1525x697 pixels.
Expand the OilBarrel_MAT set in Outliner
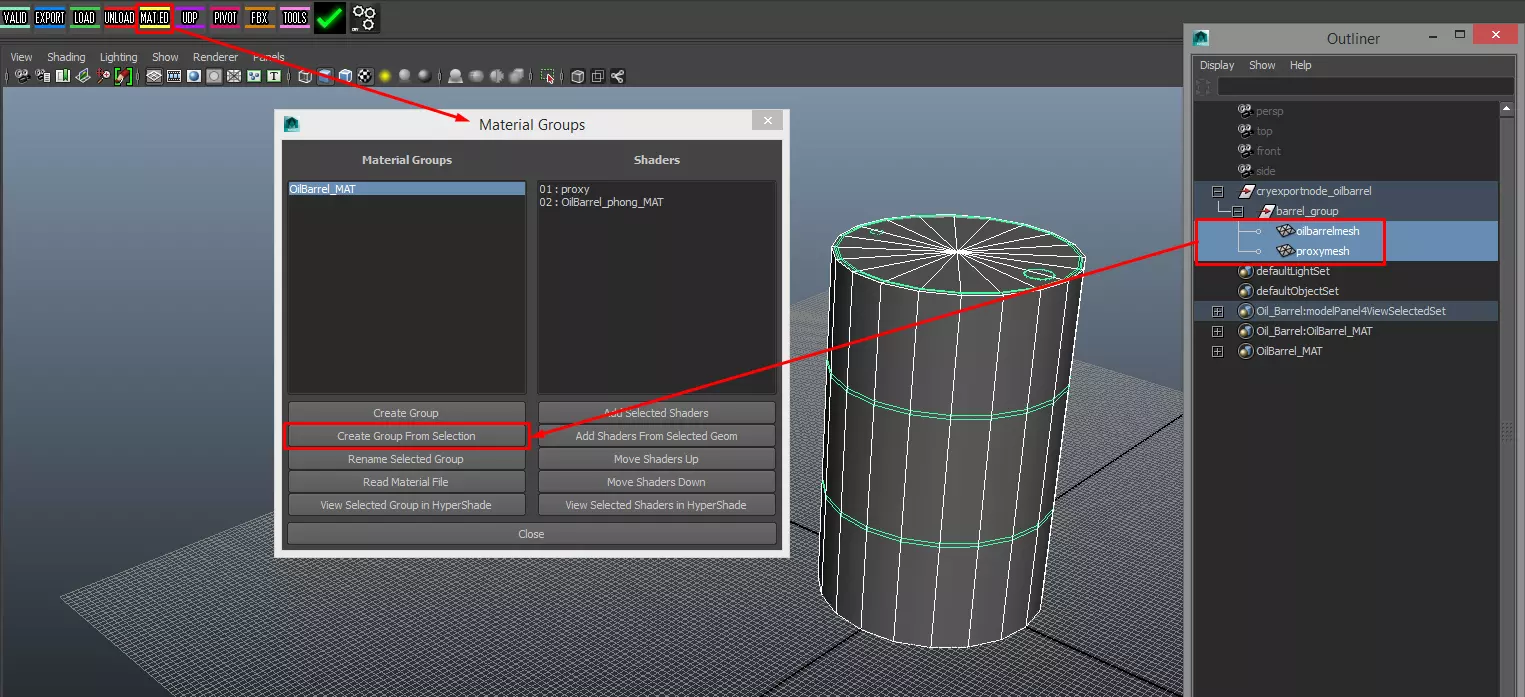pos(1217,351)
